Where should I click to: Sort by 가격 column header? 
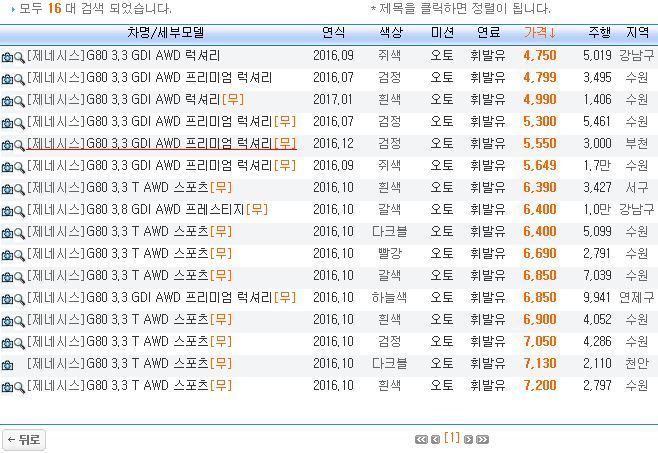(540, 33)
